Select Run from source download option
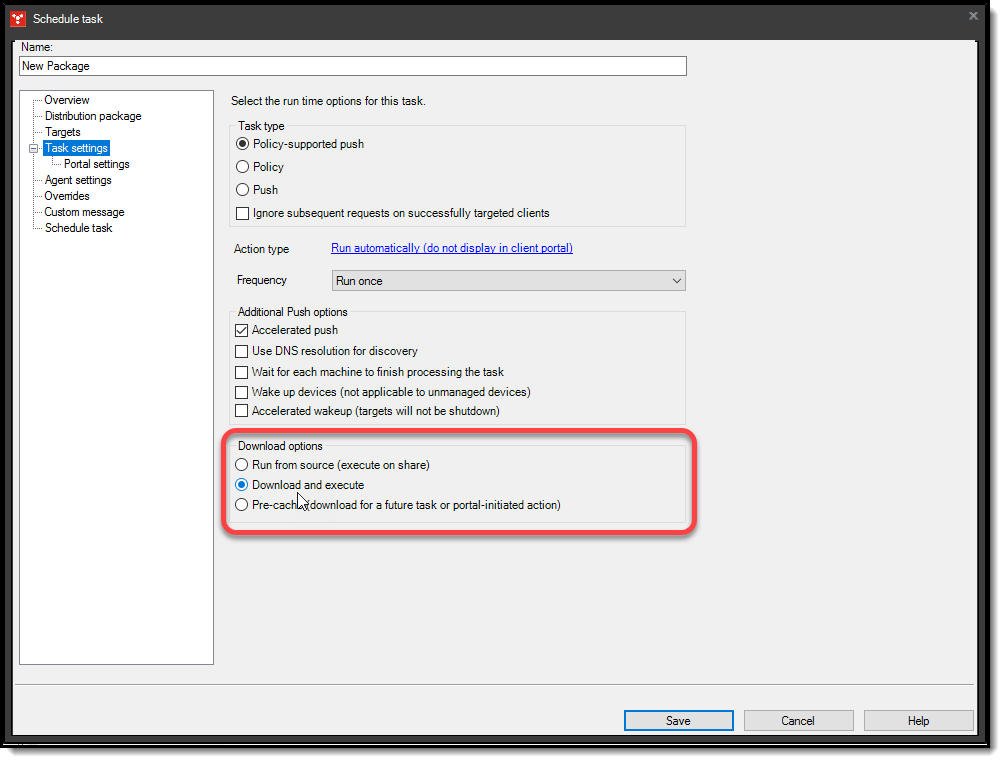1005x763 pixels. coord(241,464)
